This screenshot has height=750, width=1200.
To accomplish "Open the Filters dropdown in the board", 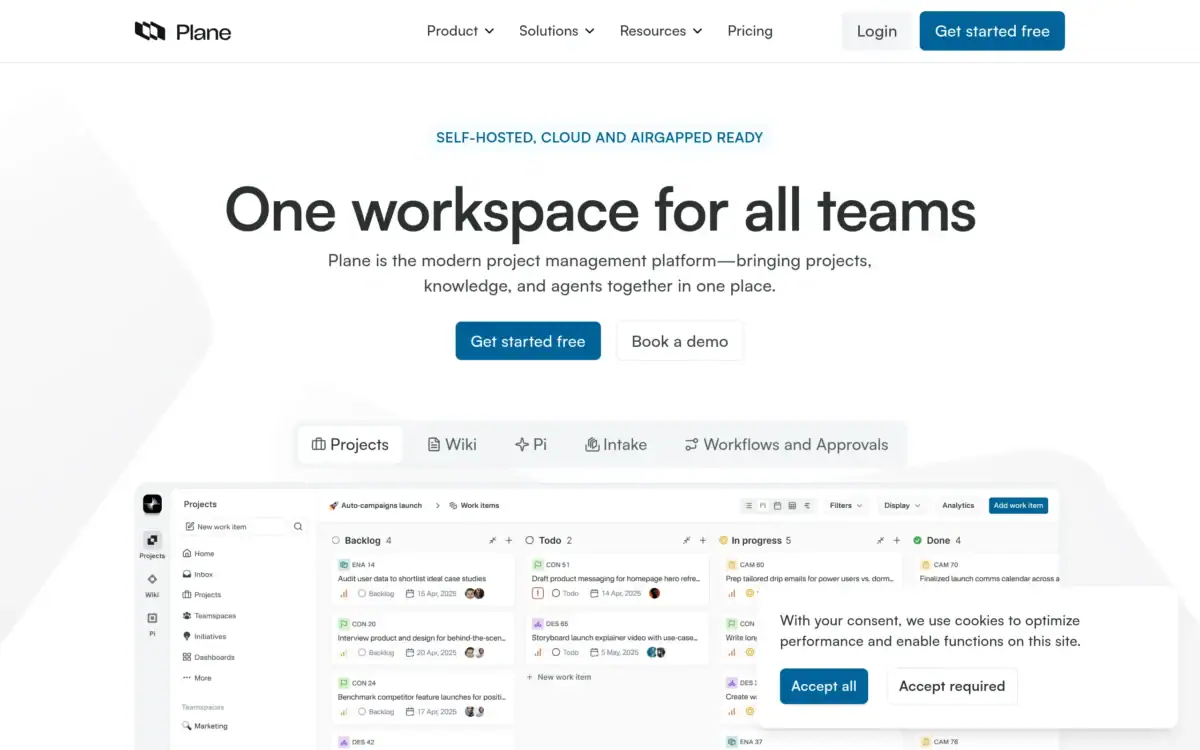I will coord(846,506).
